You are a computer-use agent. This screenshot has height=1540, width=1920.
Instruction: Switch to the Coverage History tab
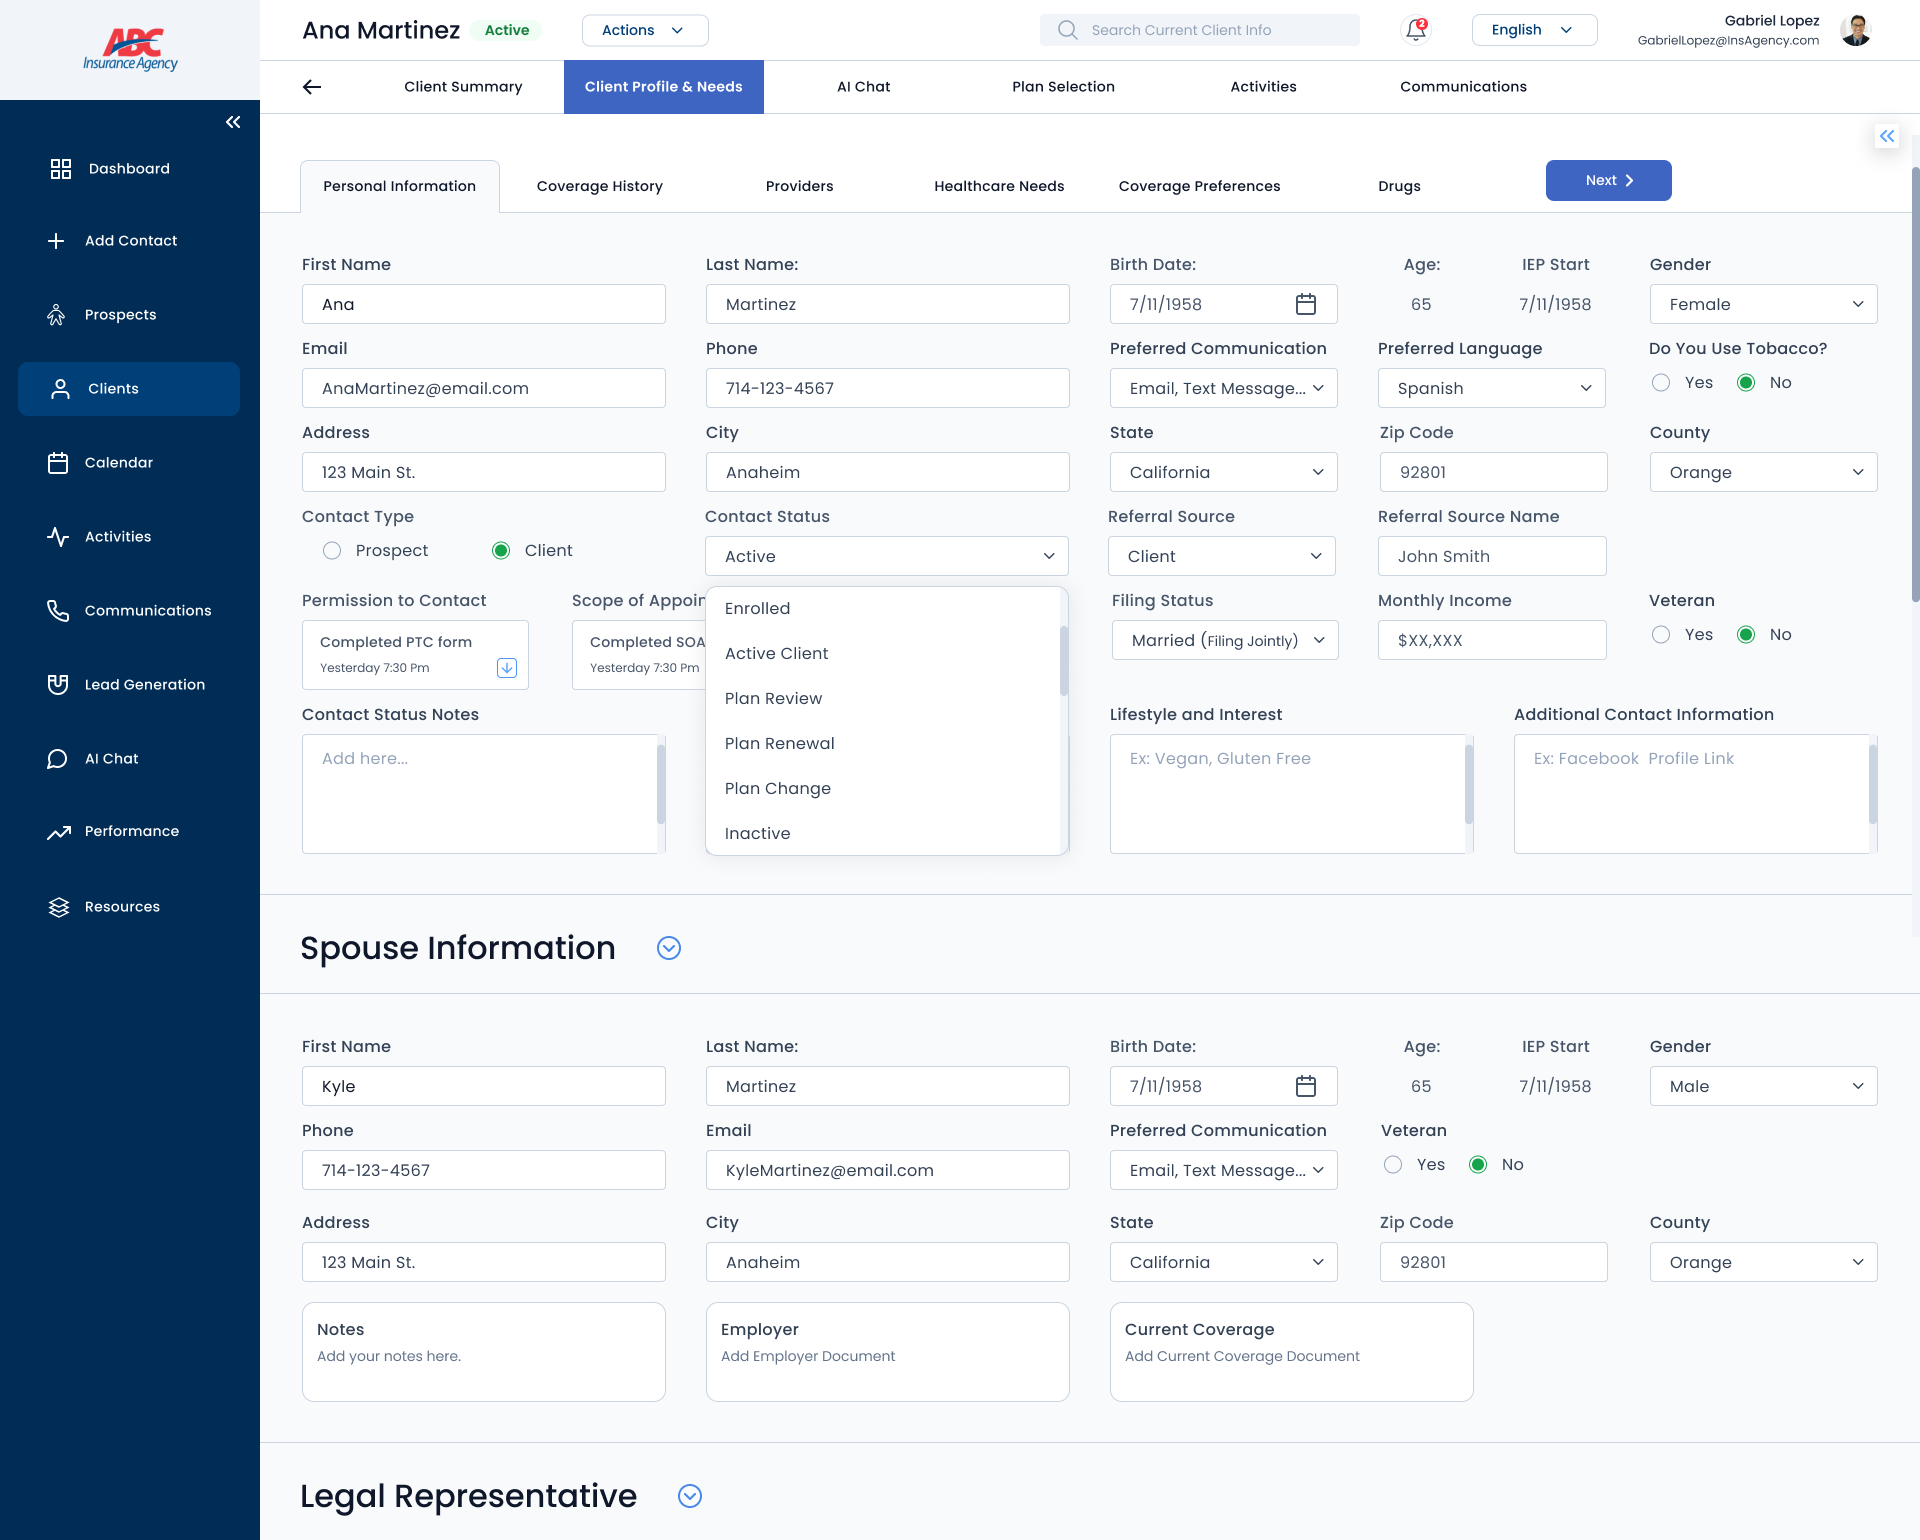click(x=598, y=186)
